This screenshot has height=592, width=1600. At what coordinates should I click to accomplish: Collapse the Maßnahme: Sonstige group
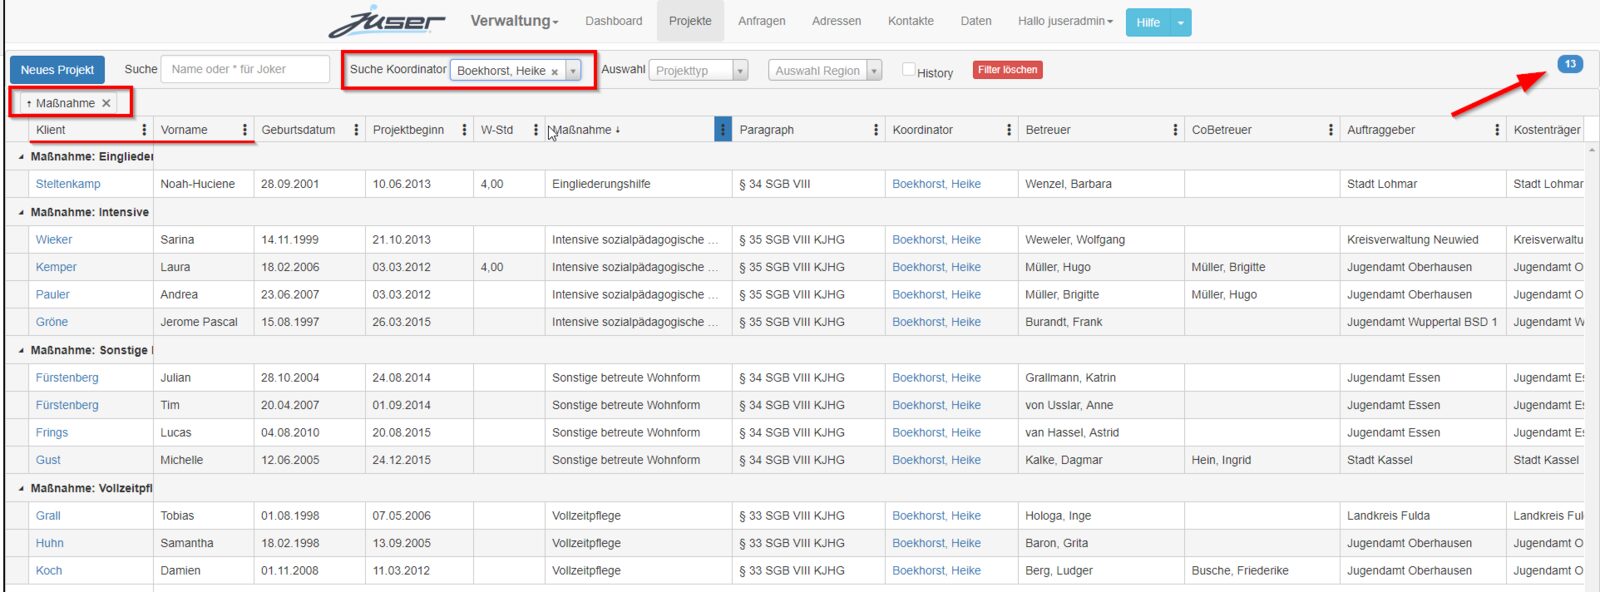tap(21, 351)
